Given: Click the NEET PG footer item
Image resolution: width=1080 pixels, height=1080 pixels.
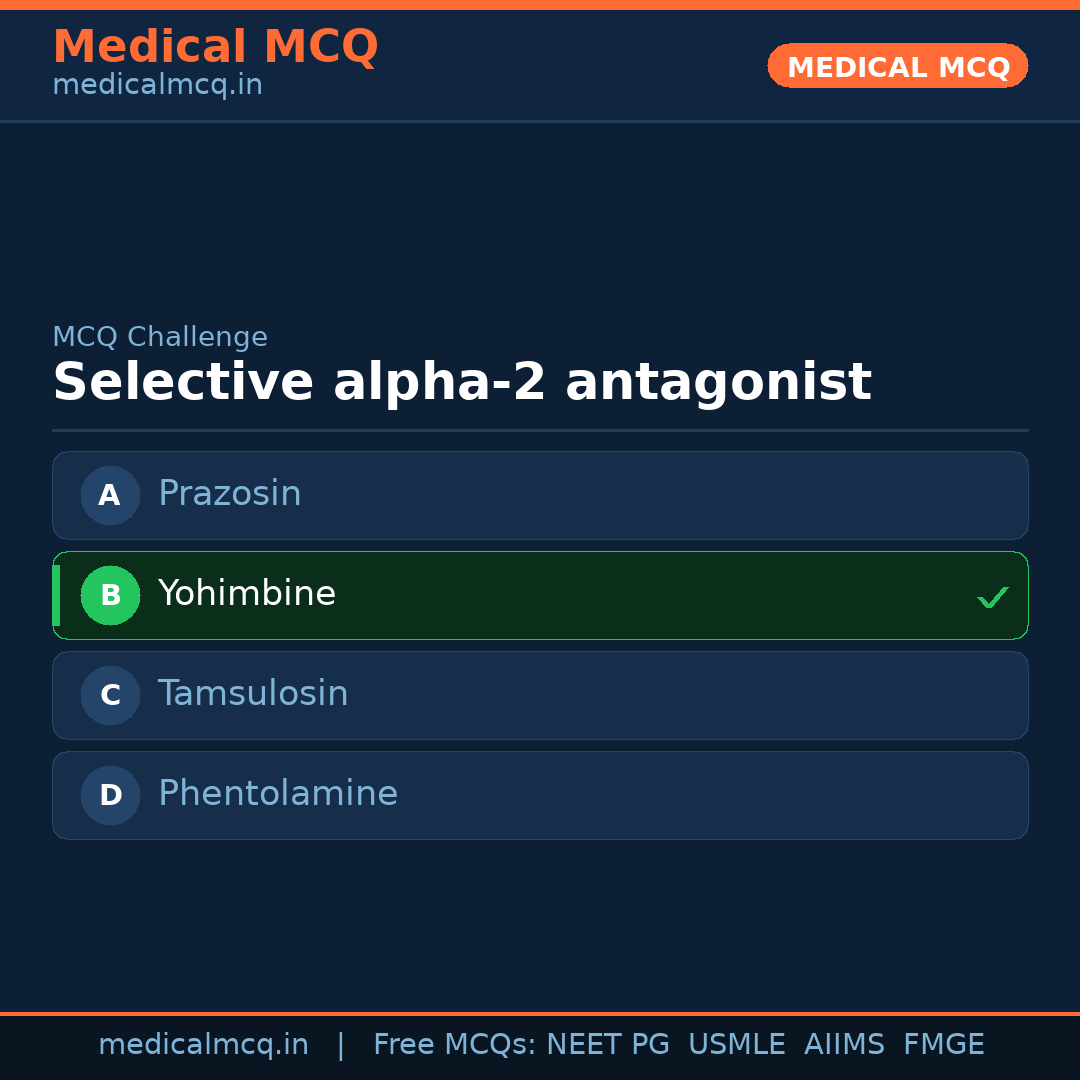Looking at the screenshot, I should point(607,1044).
